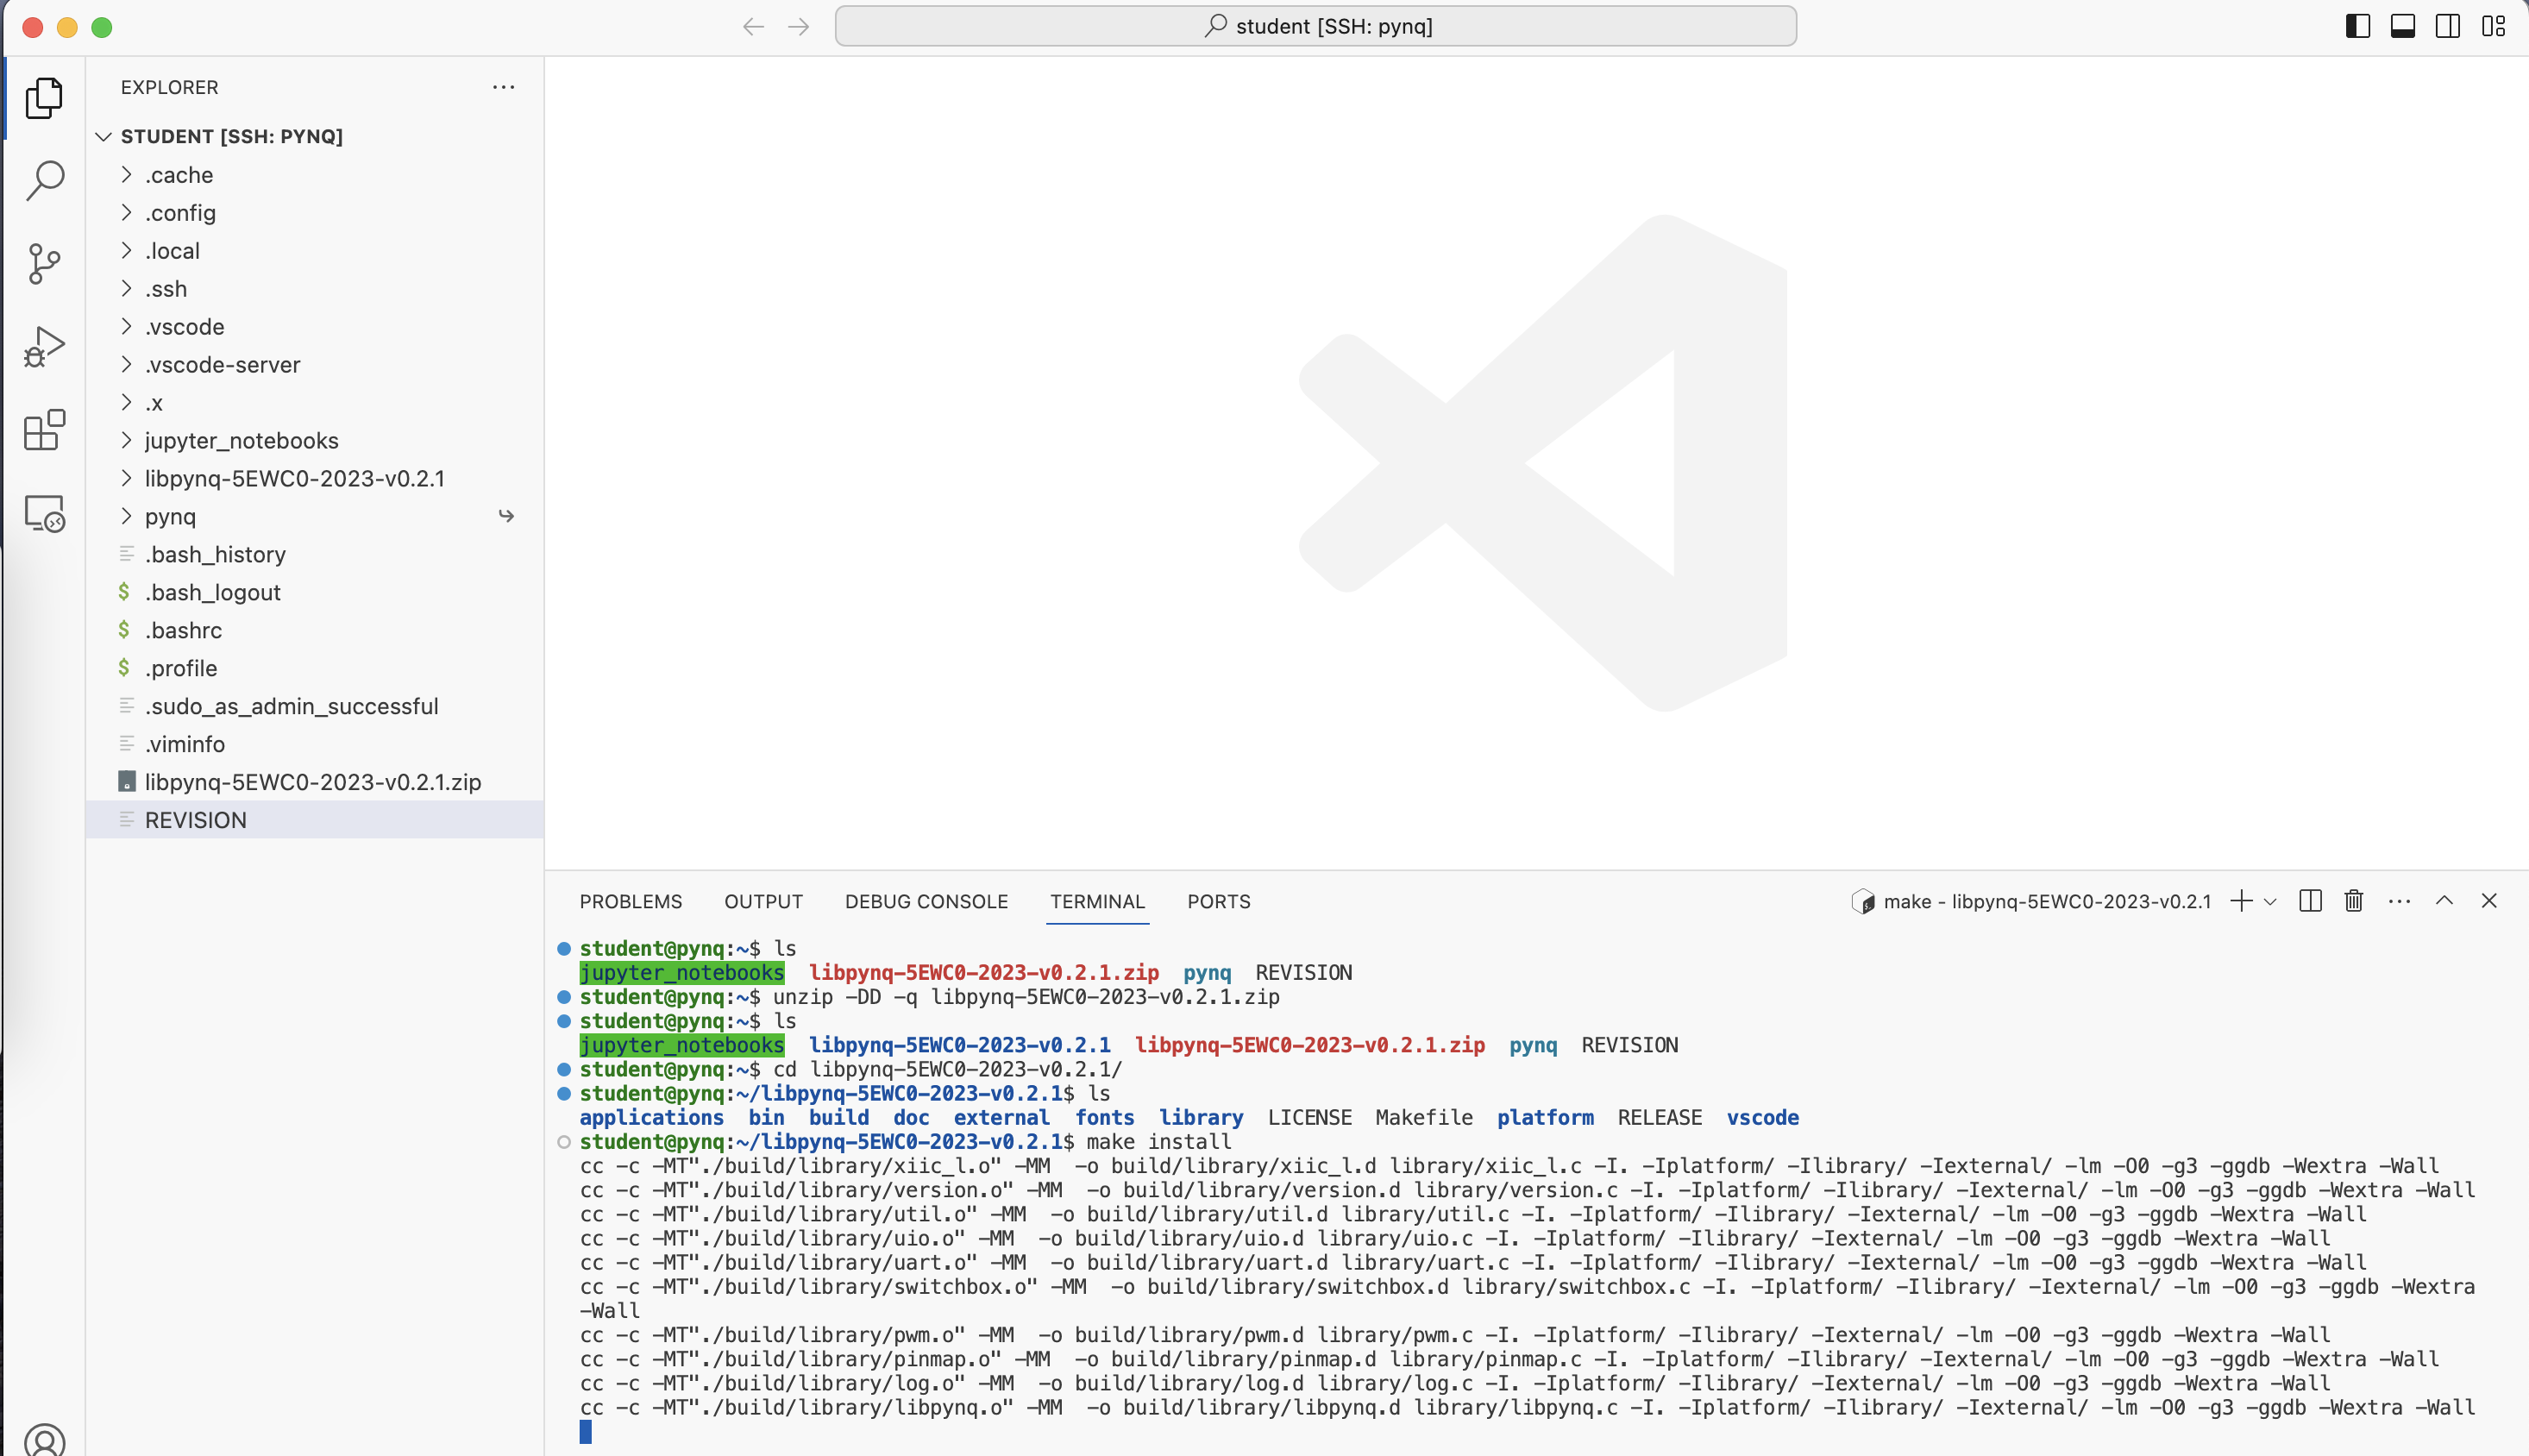
Task: Open the Remote Explorer view
Action: click(44, 513)
